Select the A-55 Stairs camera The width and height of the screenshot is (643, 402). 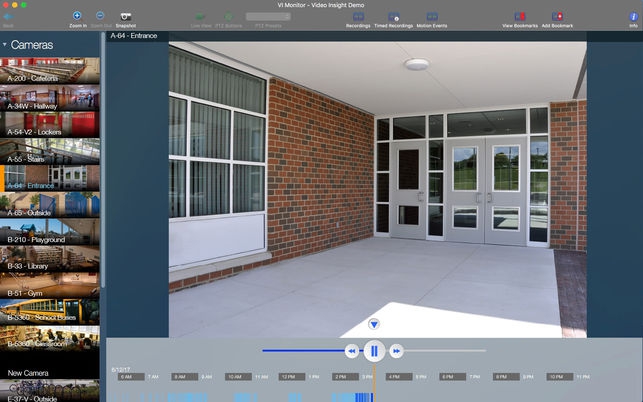50,151
